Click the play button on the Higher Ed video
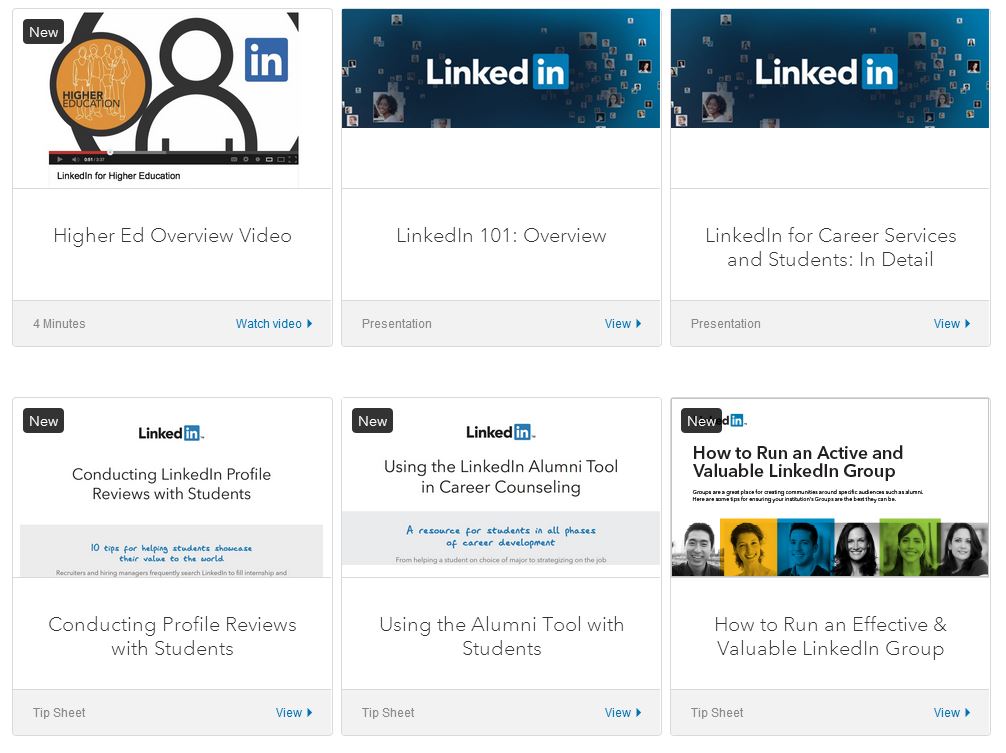The image size is (1006, 753). (59, 159)
